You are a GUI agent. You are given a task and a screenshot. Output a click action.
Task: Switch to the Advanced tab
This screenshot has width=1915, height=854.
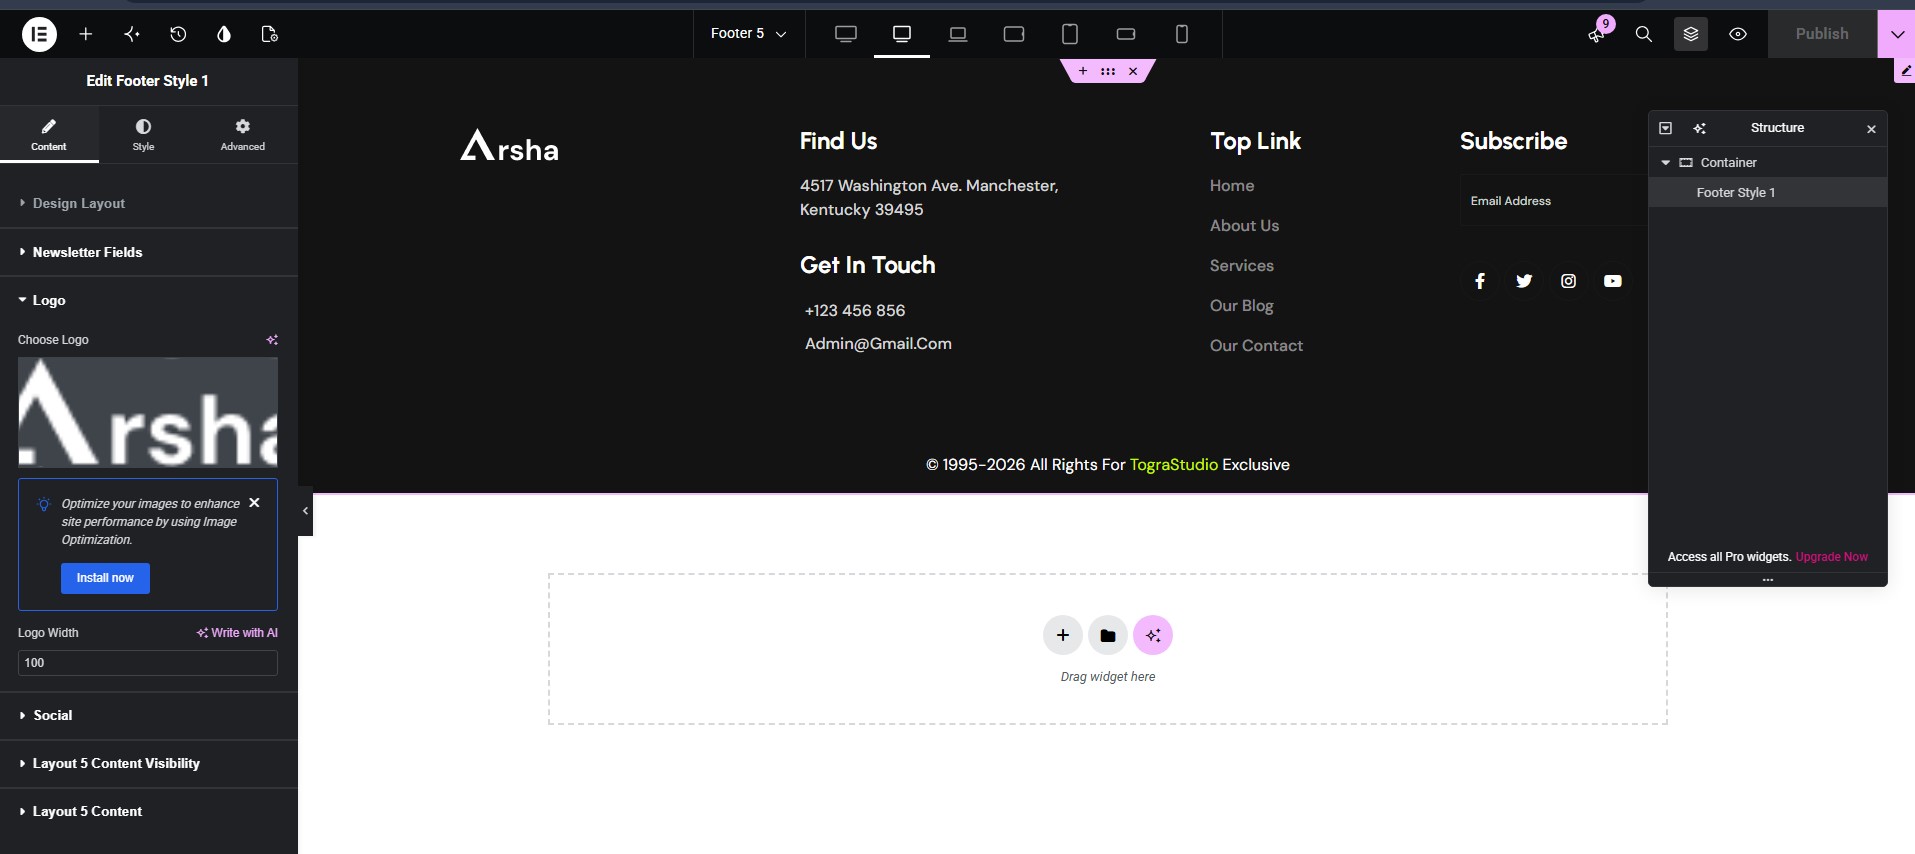coord(243,134)
